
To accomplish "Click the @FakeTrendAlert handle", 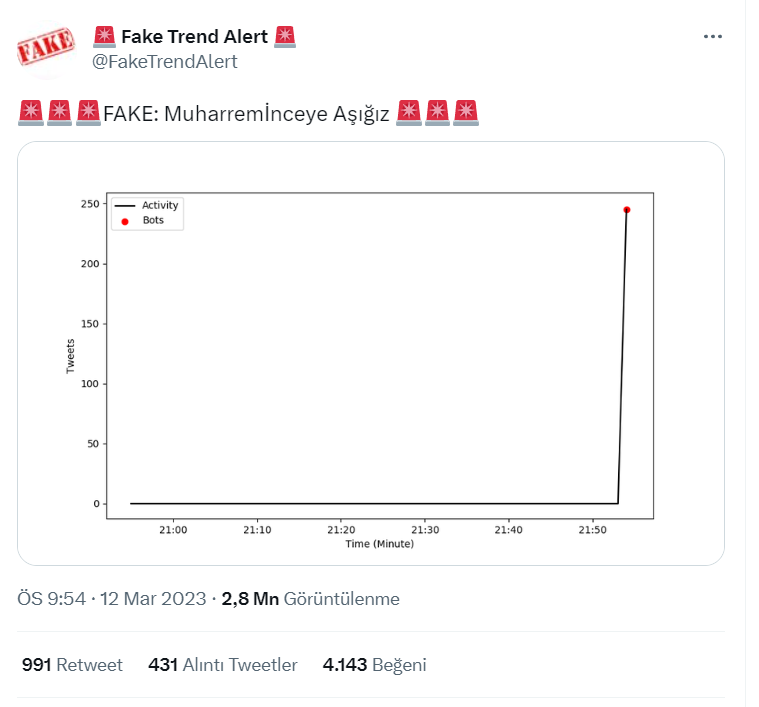I will [164, 61].
